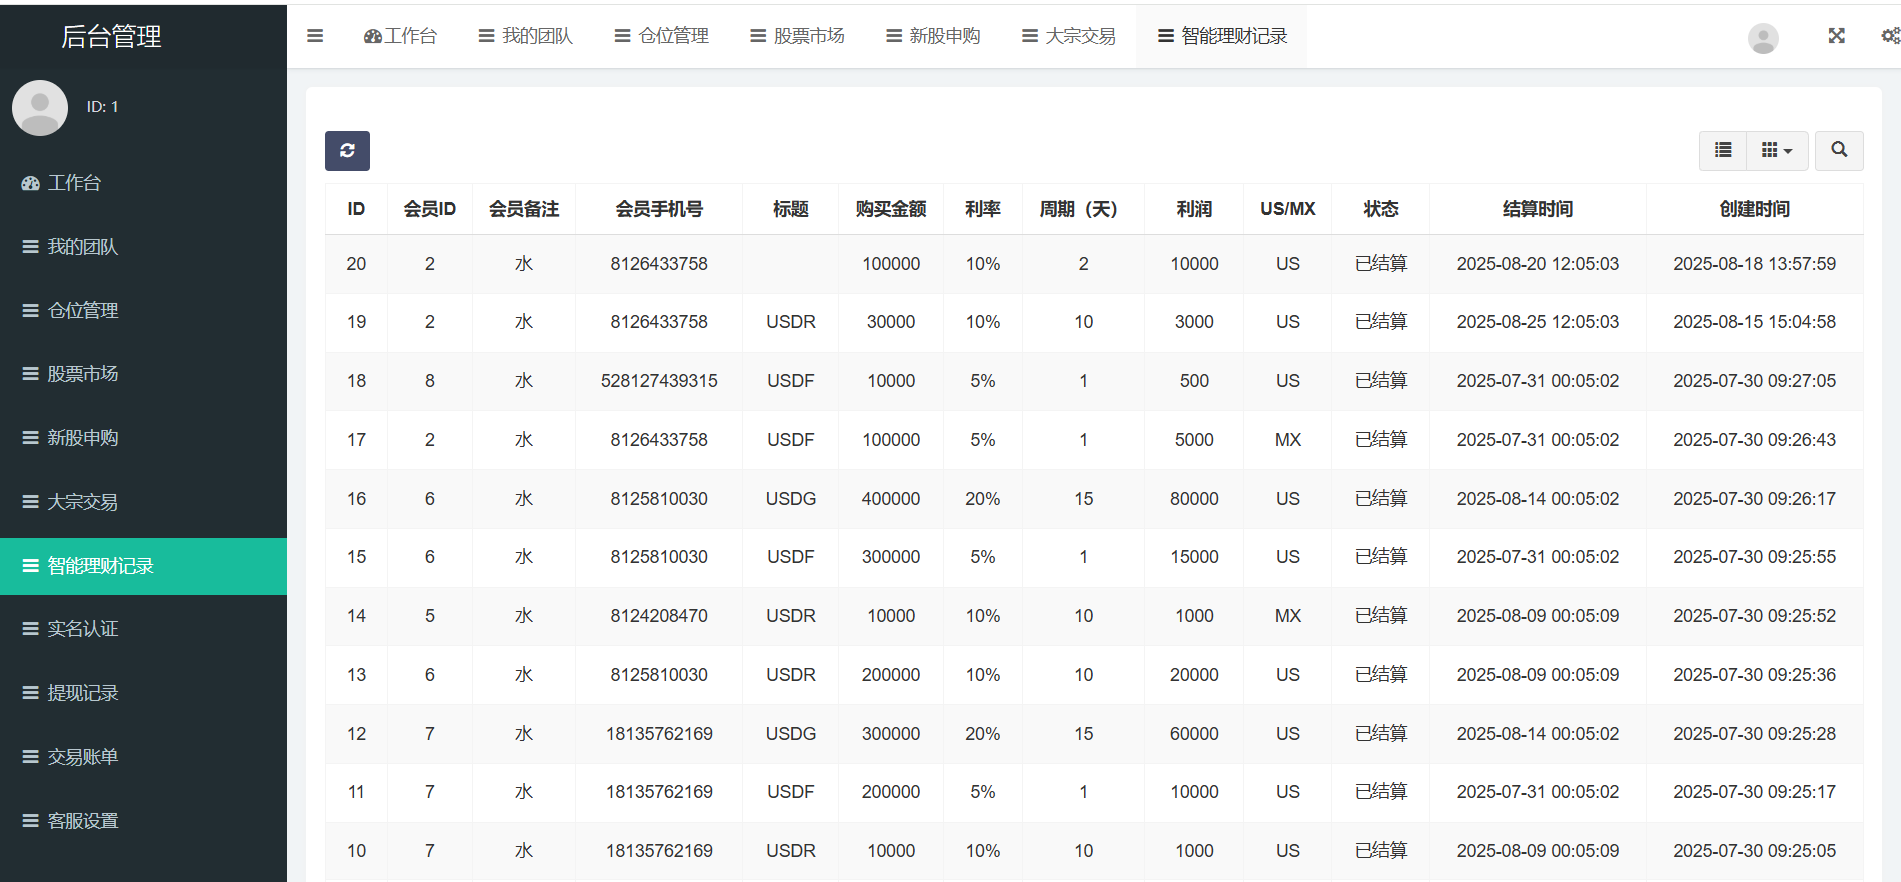
Task: Toggle the sidebar hamburger menu icon
Action: click(315, 36)
